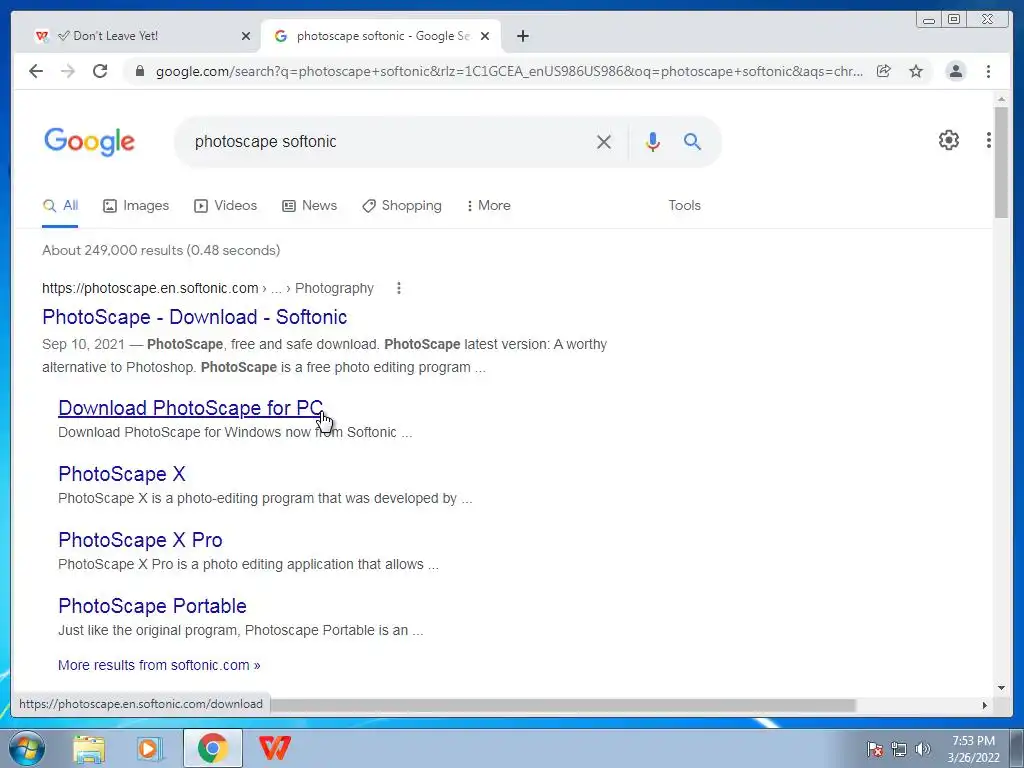Open Windows Explorer from taskbar
This screenshot has height=768, width=1024.
point(89,749)
